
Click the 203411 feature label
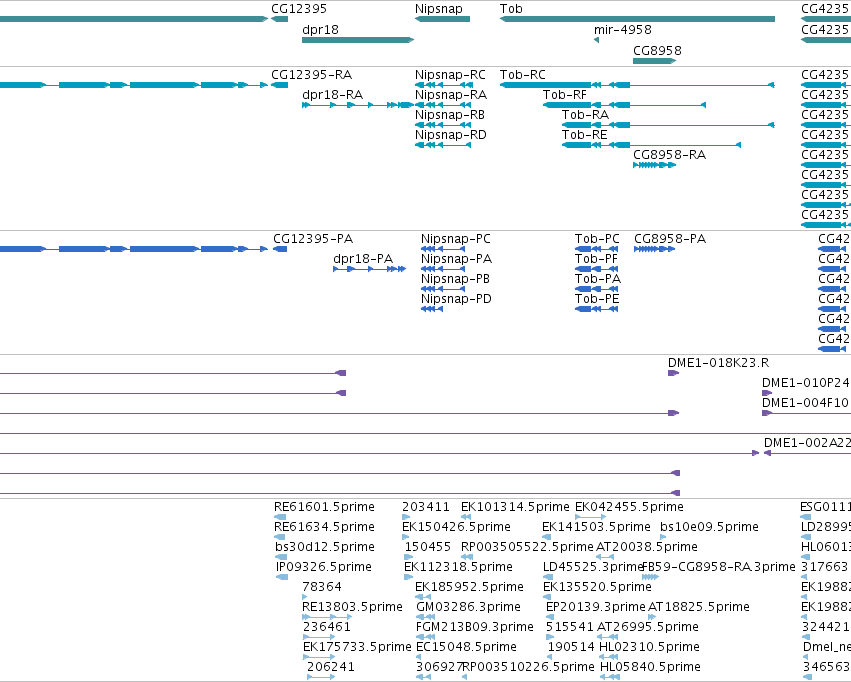pyautogui.click(x=426, y=507)
